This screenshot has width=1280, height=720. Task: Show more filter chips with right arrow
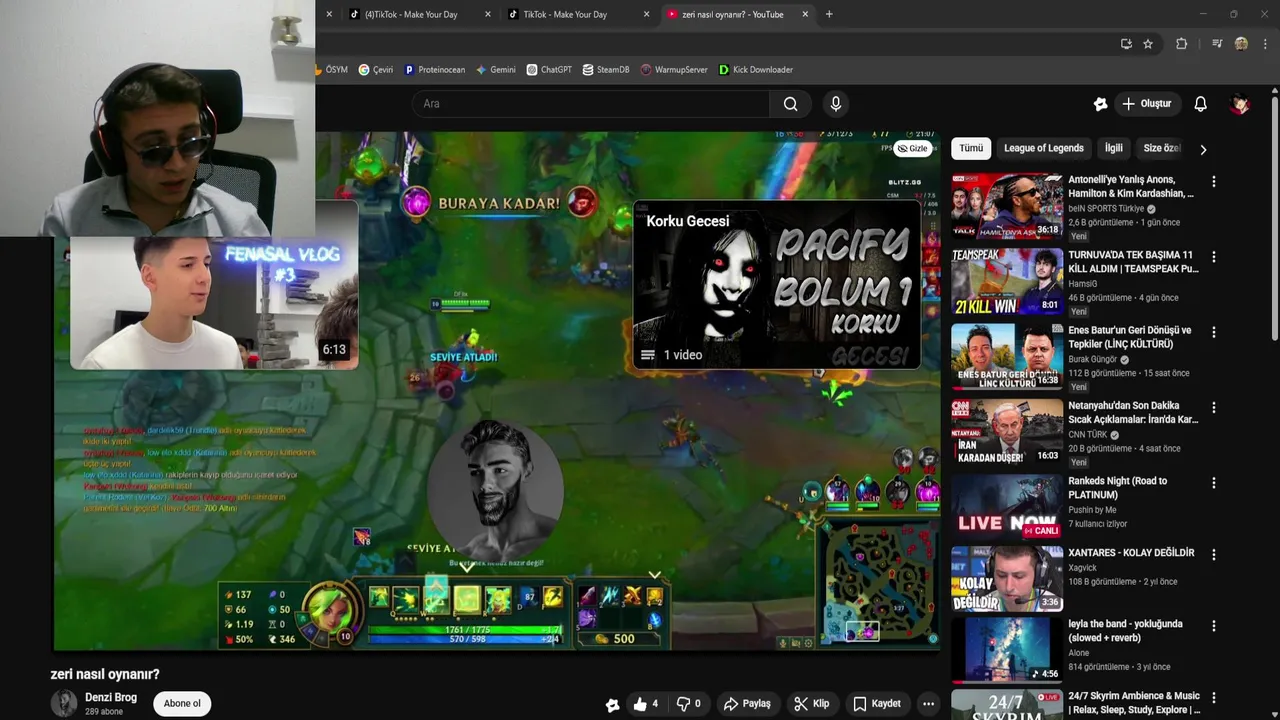click(1203, 149)
